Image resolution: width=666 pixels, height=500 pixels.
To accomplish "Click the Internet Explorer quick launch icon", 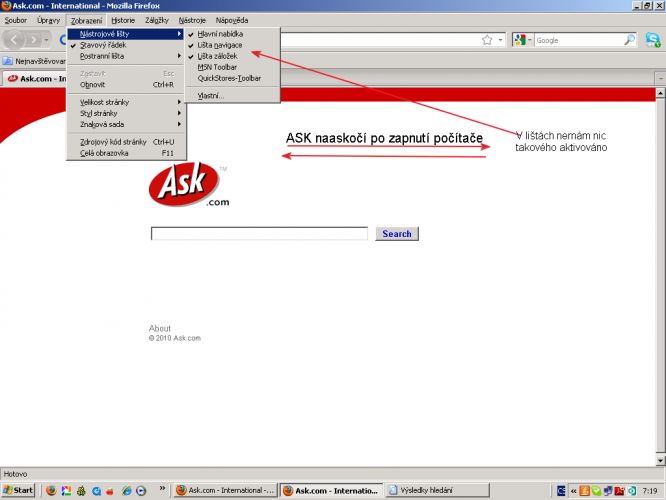I will (x=126, y=491).
